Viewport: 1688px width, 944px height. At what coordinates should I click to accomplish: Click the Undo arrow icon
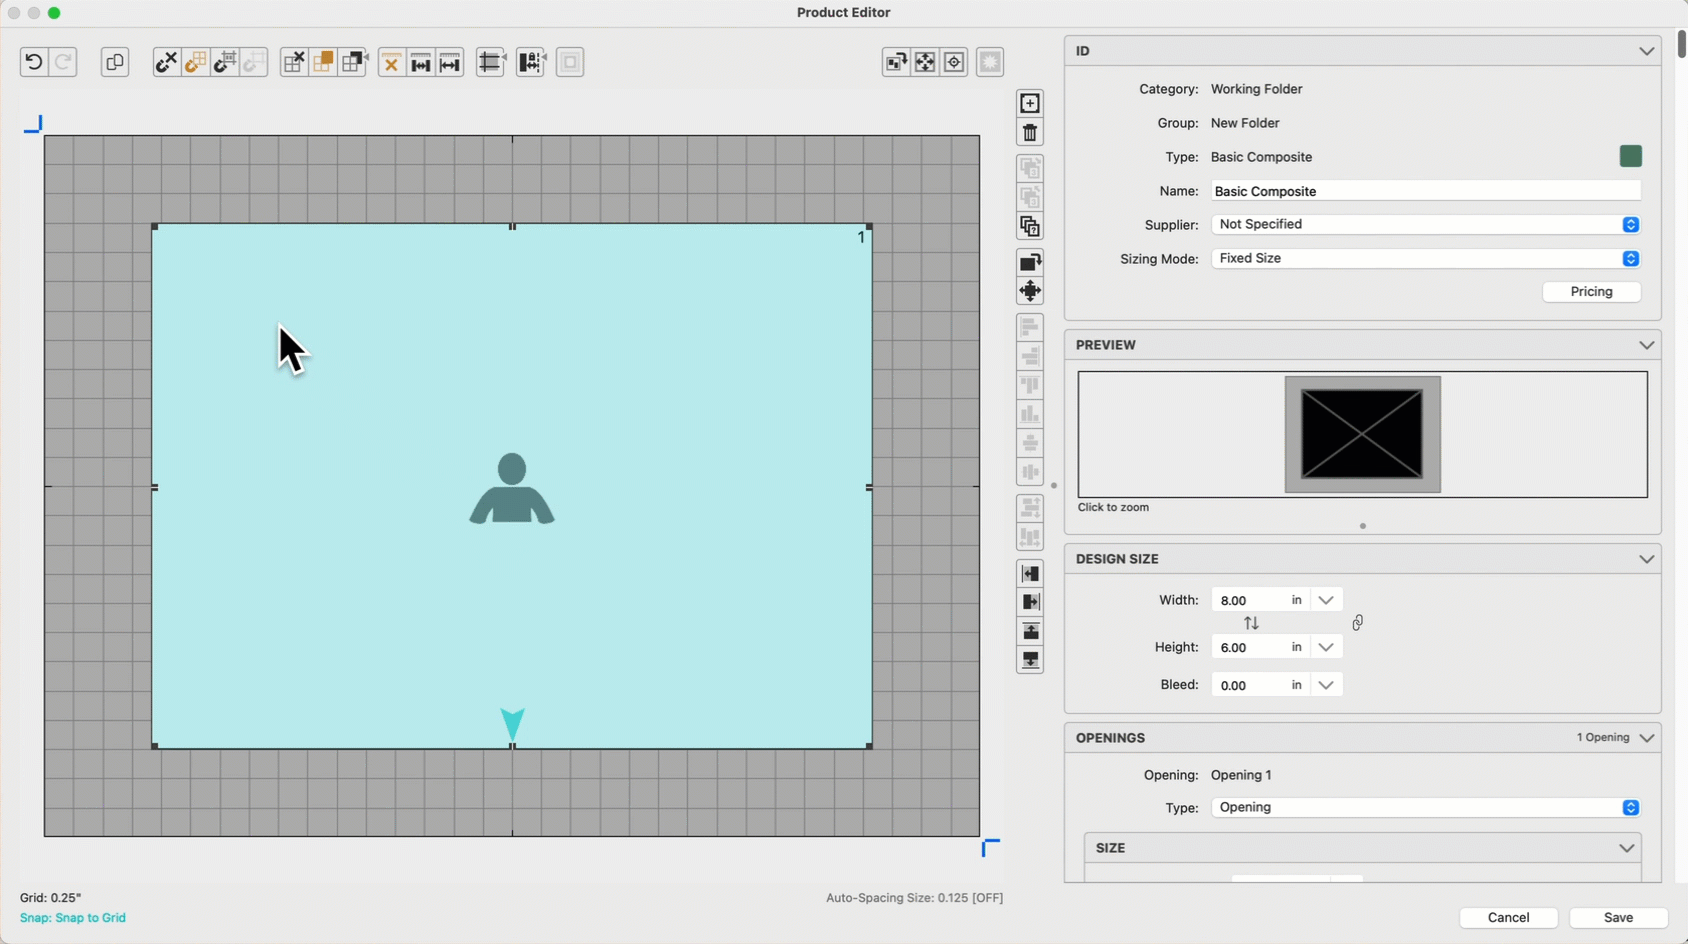[33, 62]
